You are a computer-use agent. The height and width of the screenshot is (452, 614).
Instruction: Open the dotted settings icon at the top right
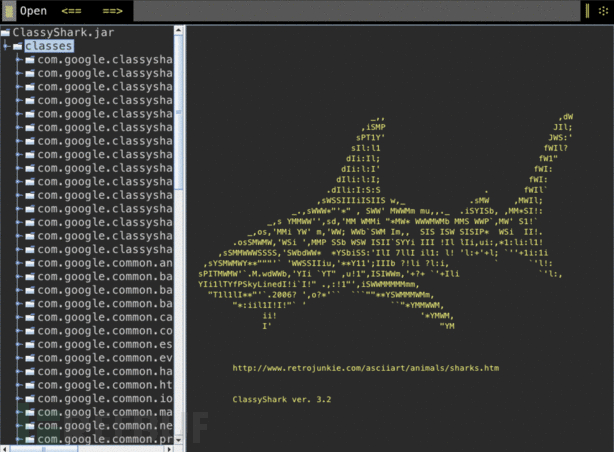point(603,11)
